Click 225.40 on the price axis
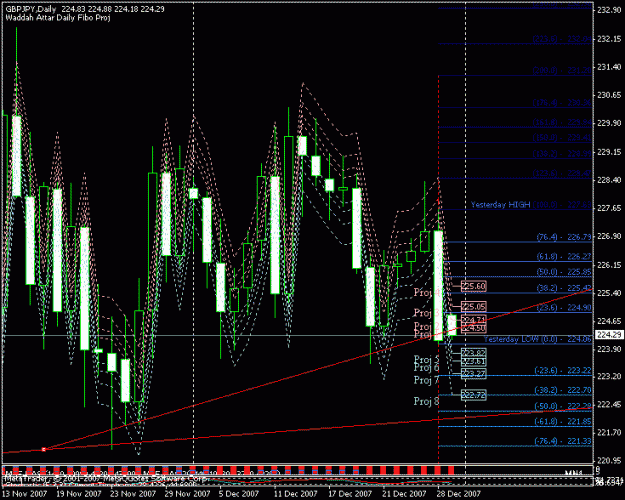625x500 pixels. pyautogui.click(x=609, y=293)
